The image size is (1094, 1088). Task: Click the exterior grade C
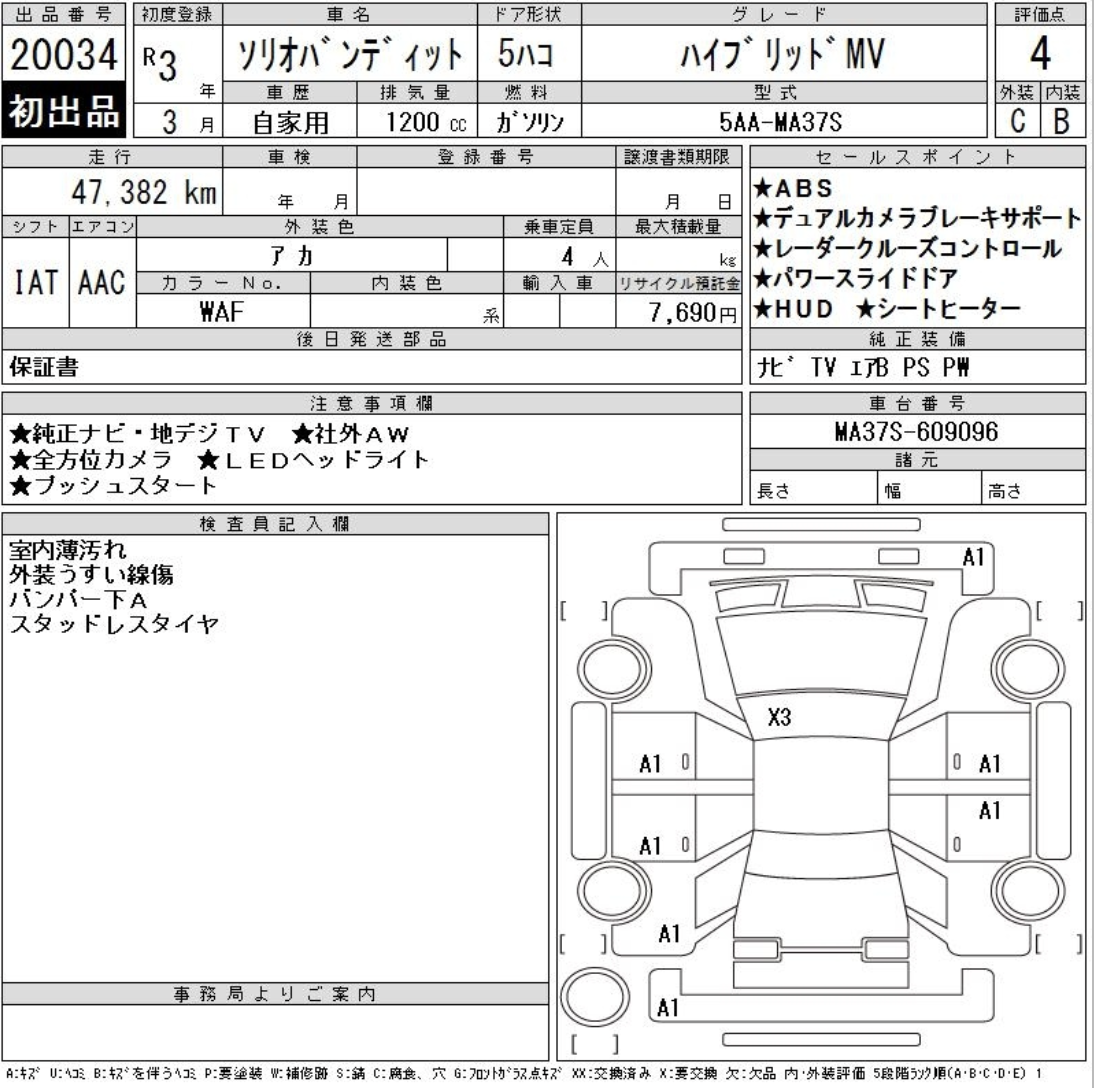click(1018, 121)
